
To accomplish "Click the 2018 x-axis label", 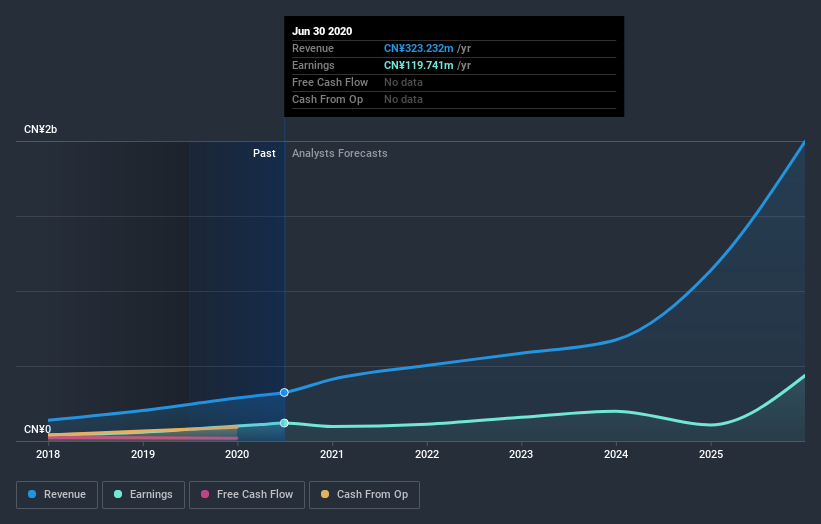I will click(x=48, y=454).
